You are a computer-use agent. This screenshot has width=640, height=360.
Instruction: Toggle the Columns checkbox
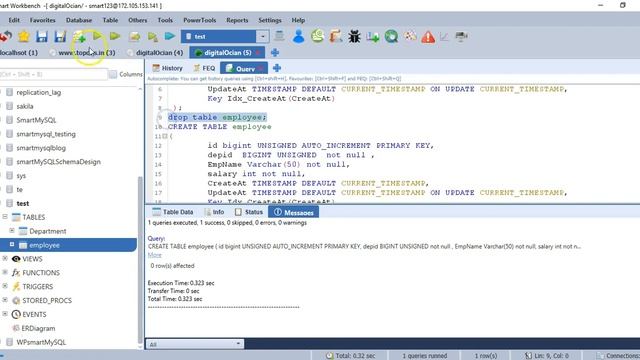pos(113,74)
